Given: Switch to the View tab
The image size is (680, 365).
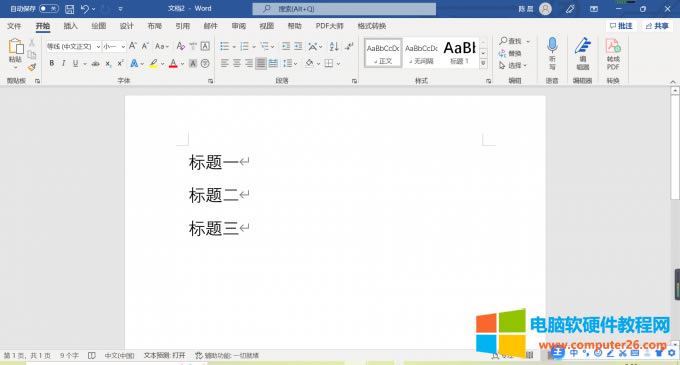Looking at the screenshot, I should (x=266, y=26).
